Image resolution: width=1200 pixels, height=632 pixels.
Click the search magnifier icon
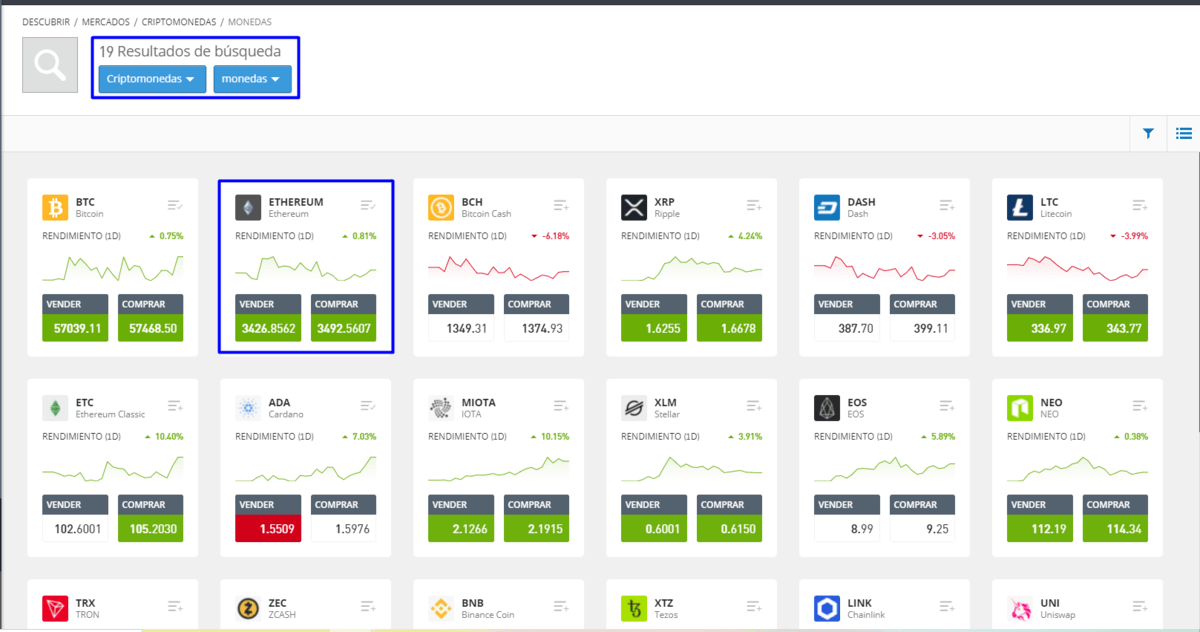(49, 65)
